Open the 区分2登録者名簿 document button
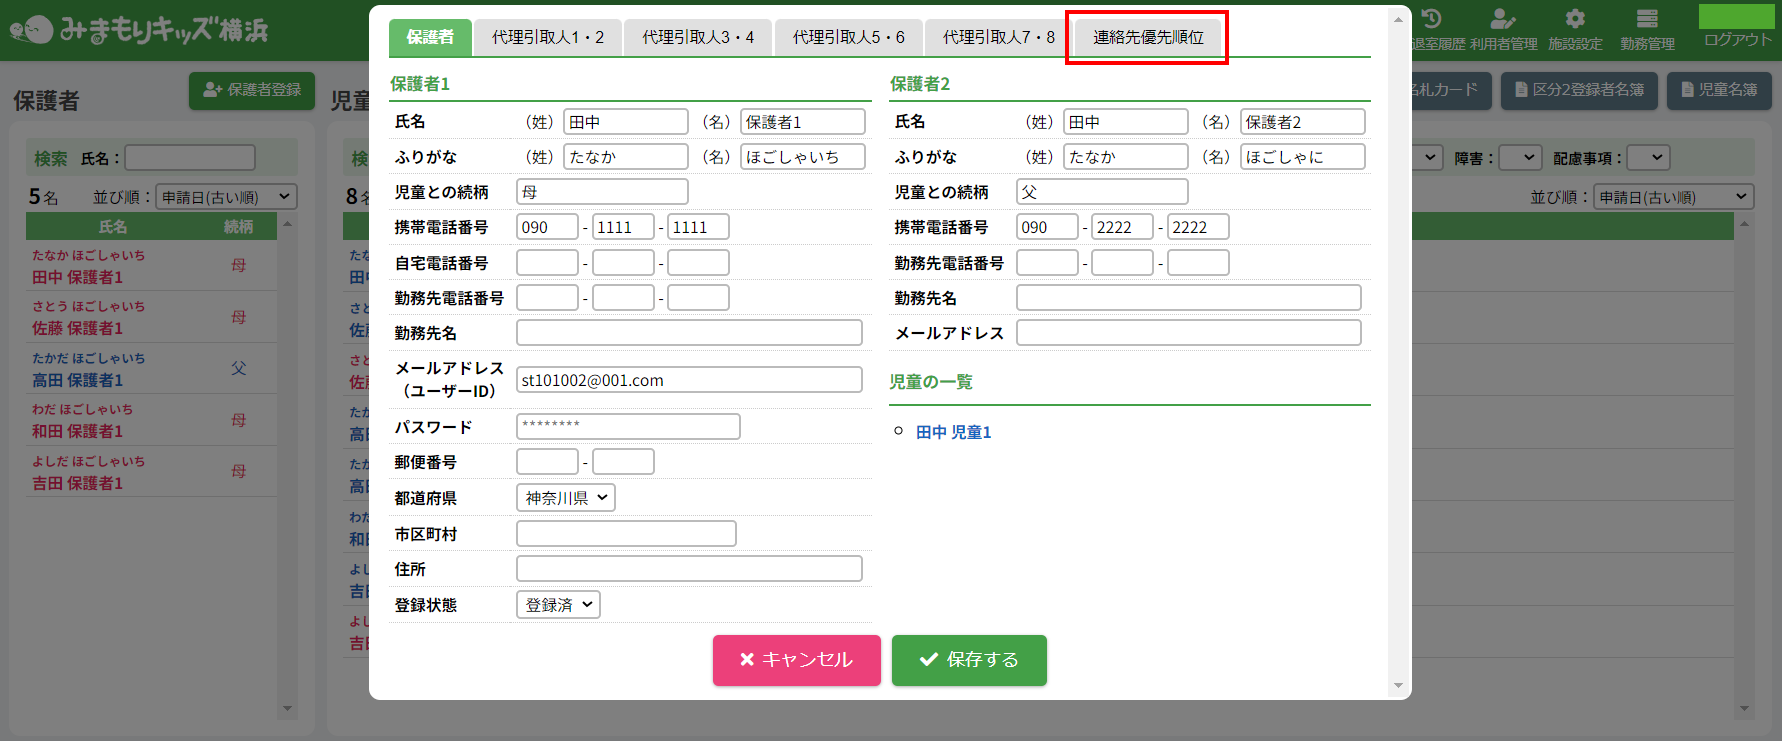1782x741 pixels. pos(1579,90)
